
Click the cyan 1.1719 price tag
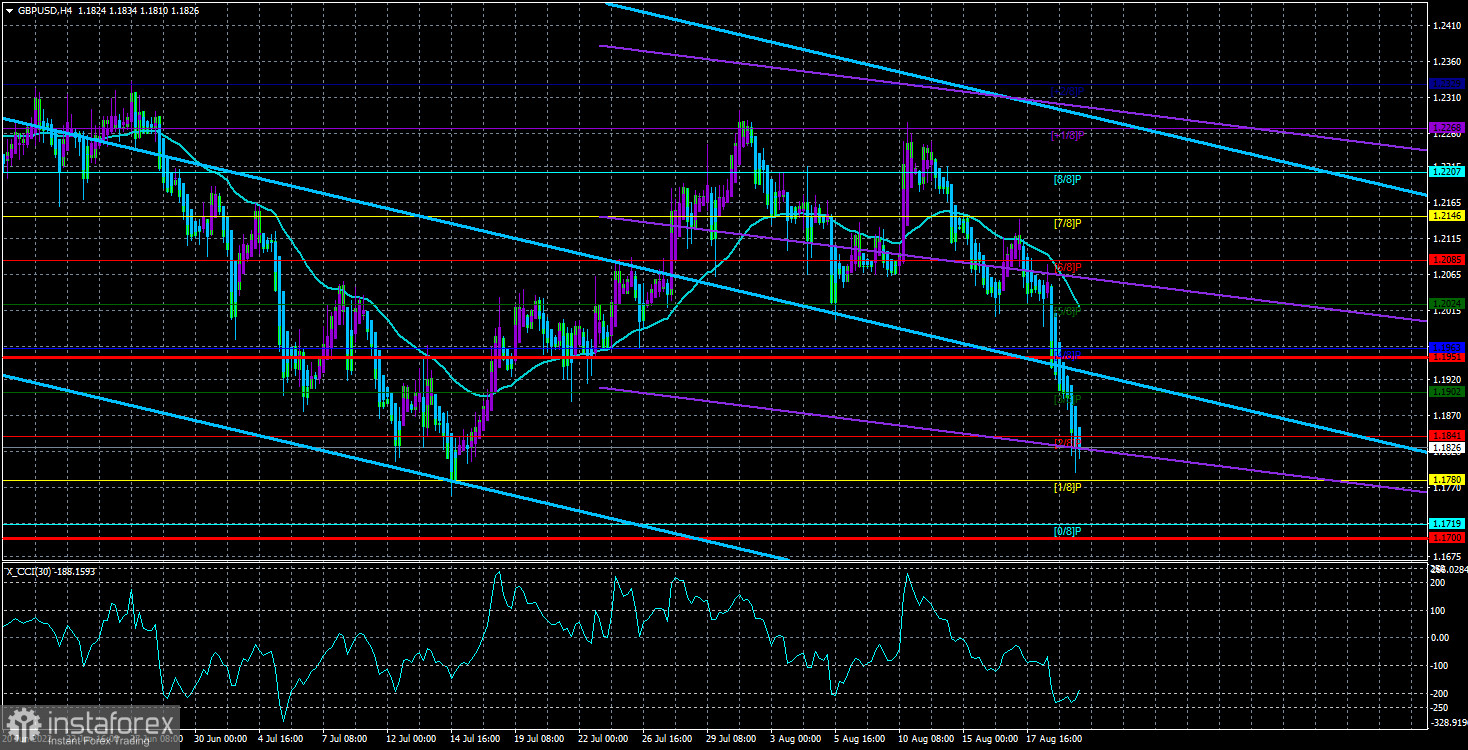click(1448, 524)
